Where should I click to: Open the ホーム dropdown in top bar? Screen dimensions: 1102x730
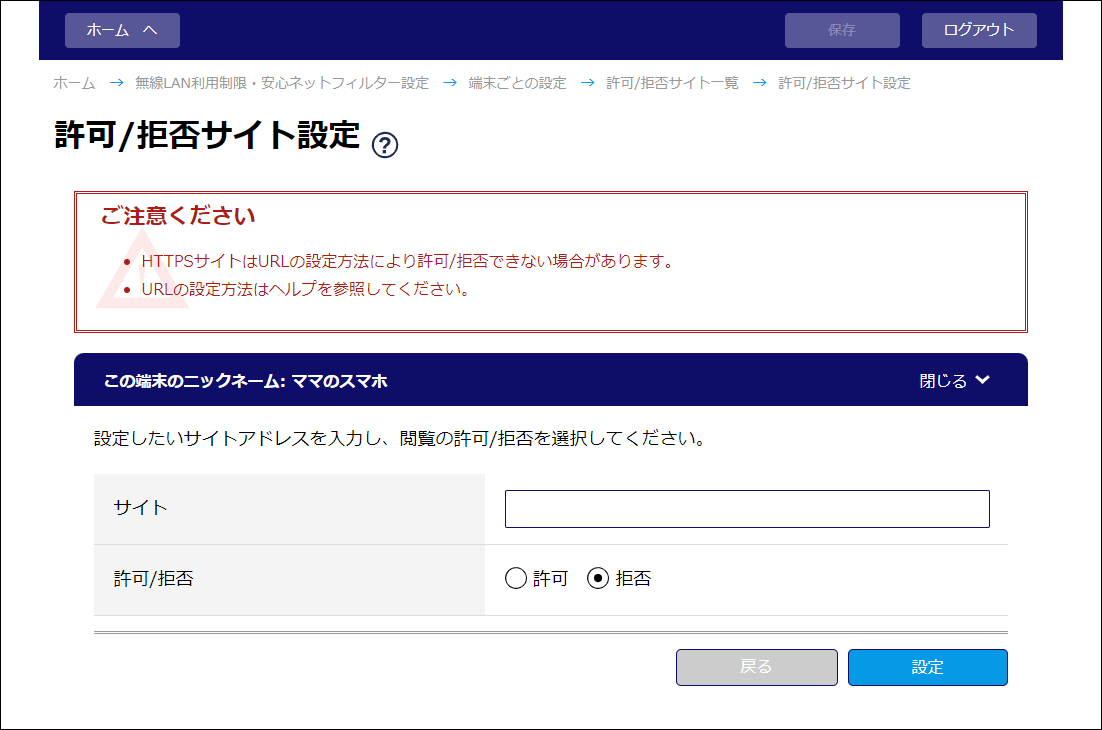[122, 30]
